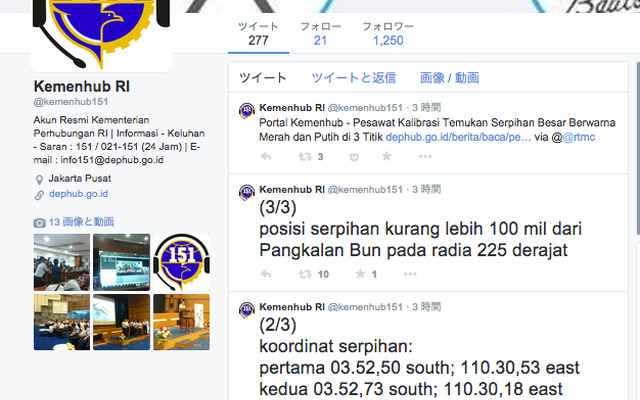Open more options on (3/3) tweet
Screen dimensions: 640x400
point(410,274)
